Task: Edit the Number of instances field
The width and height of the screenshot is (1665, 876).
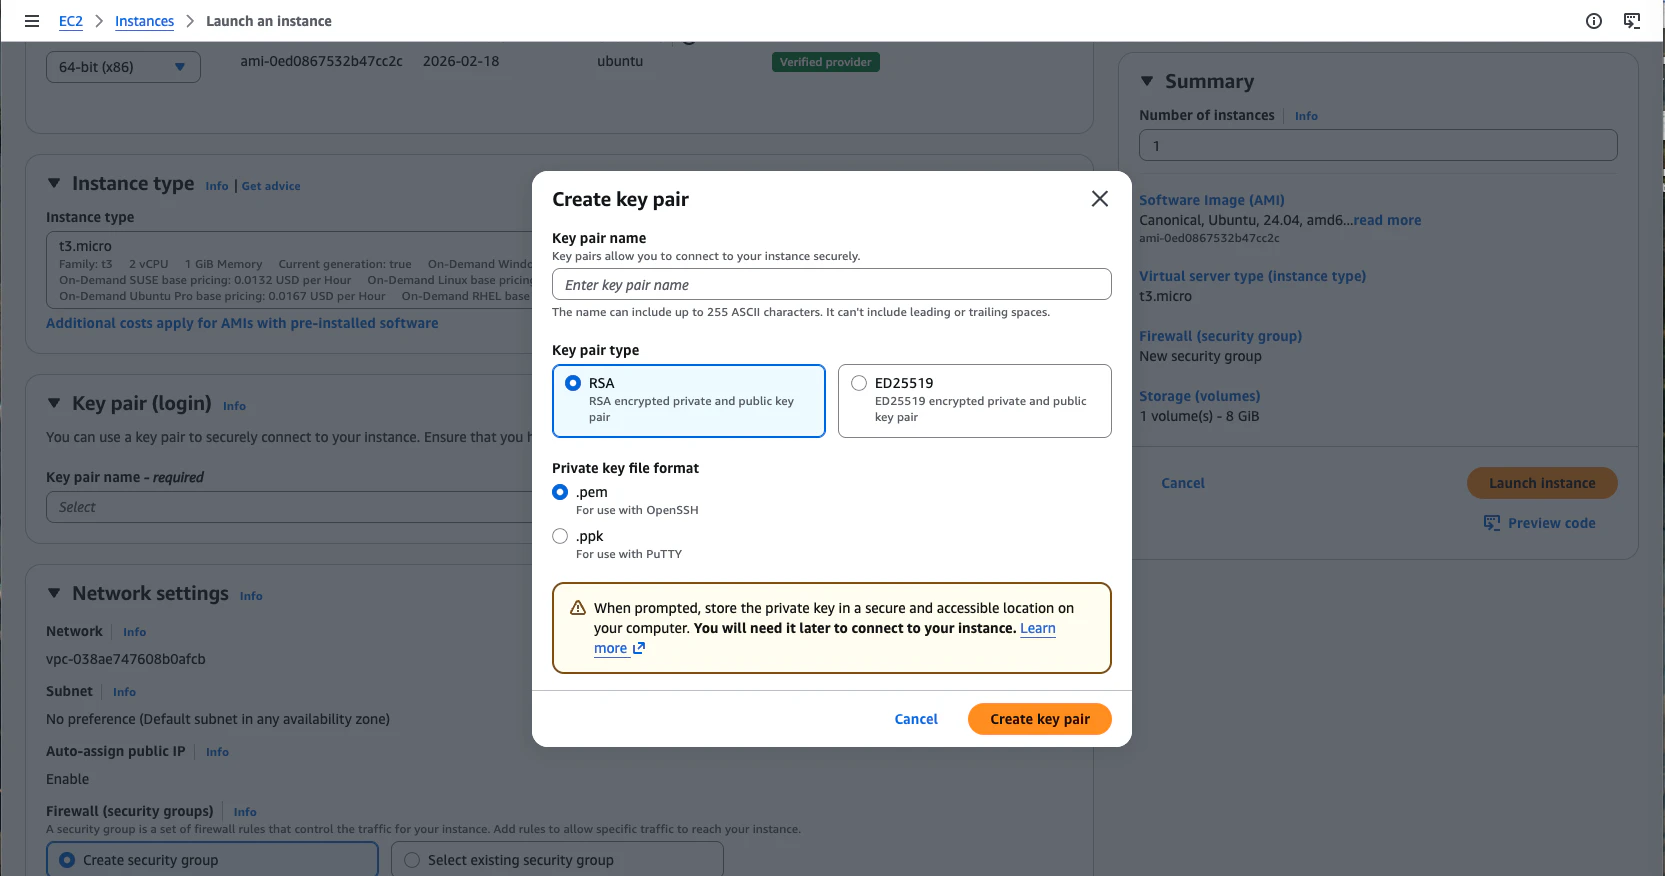Action: coord(1378,145)
